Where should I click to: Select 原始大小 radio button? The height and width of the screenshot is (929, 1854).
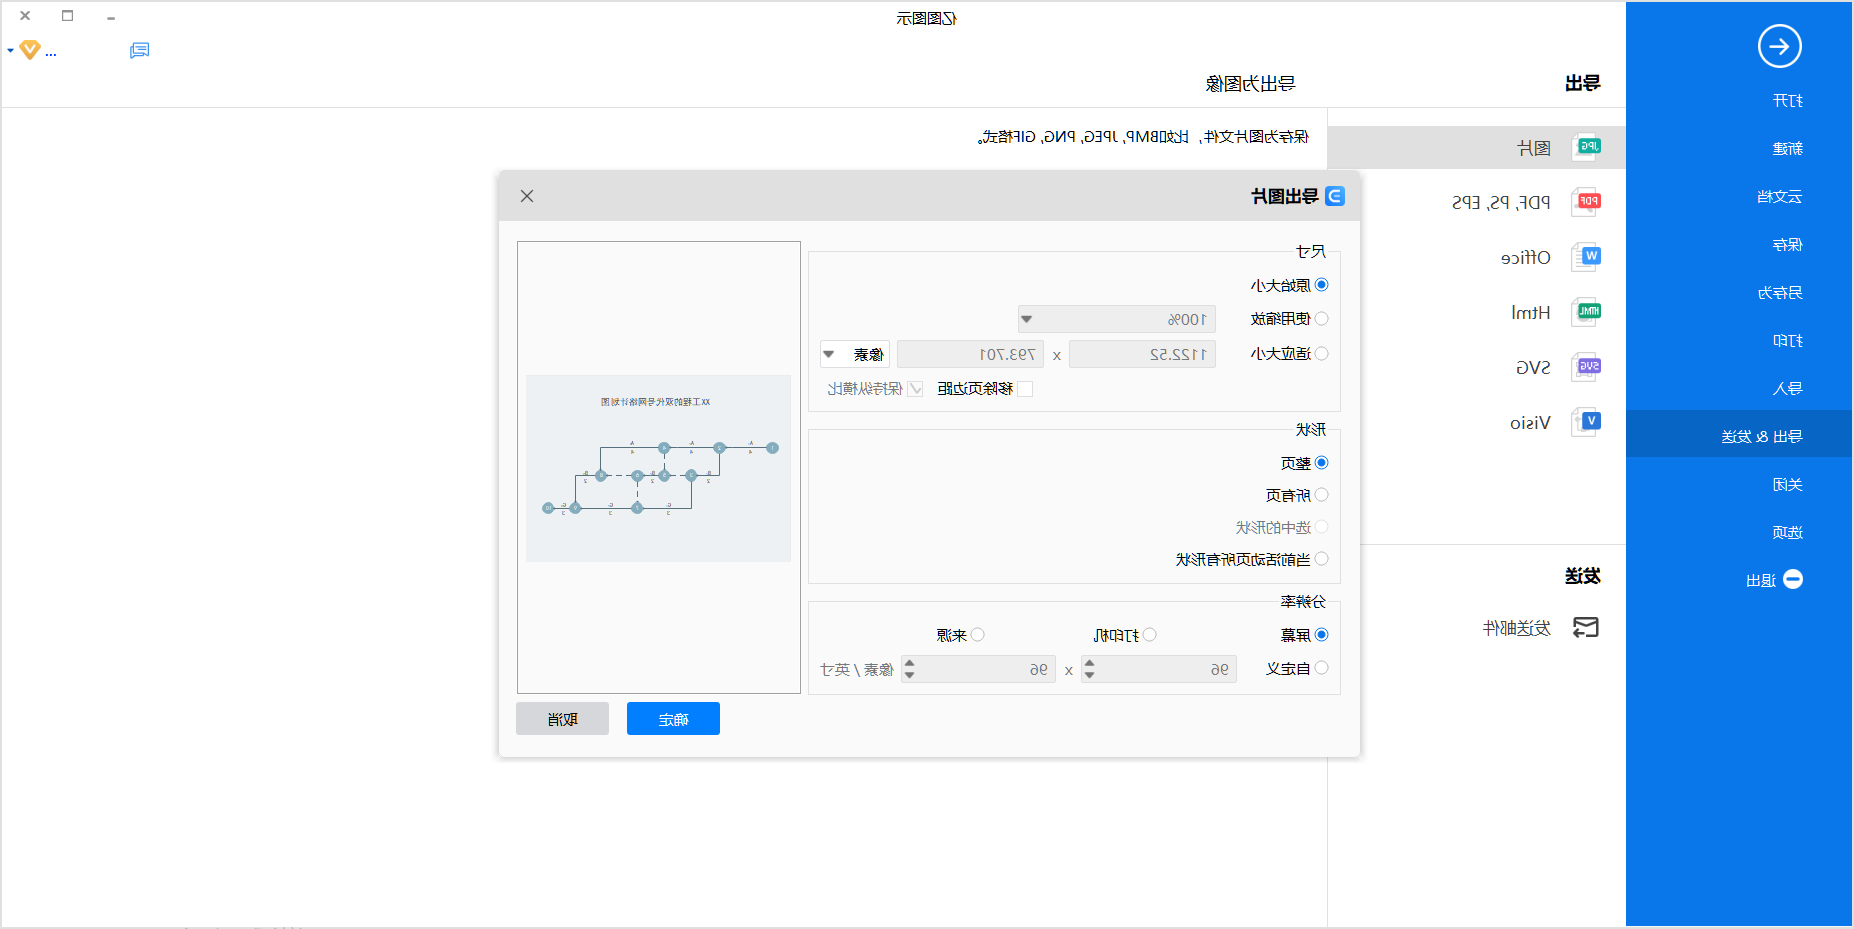pyautogui.click(x=1322, y=285)
